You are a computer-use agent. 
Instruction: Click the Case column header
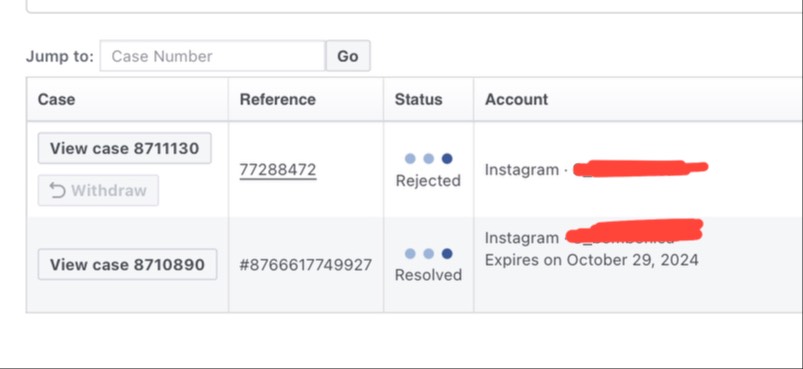click(x=56, y=99)
